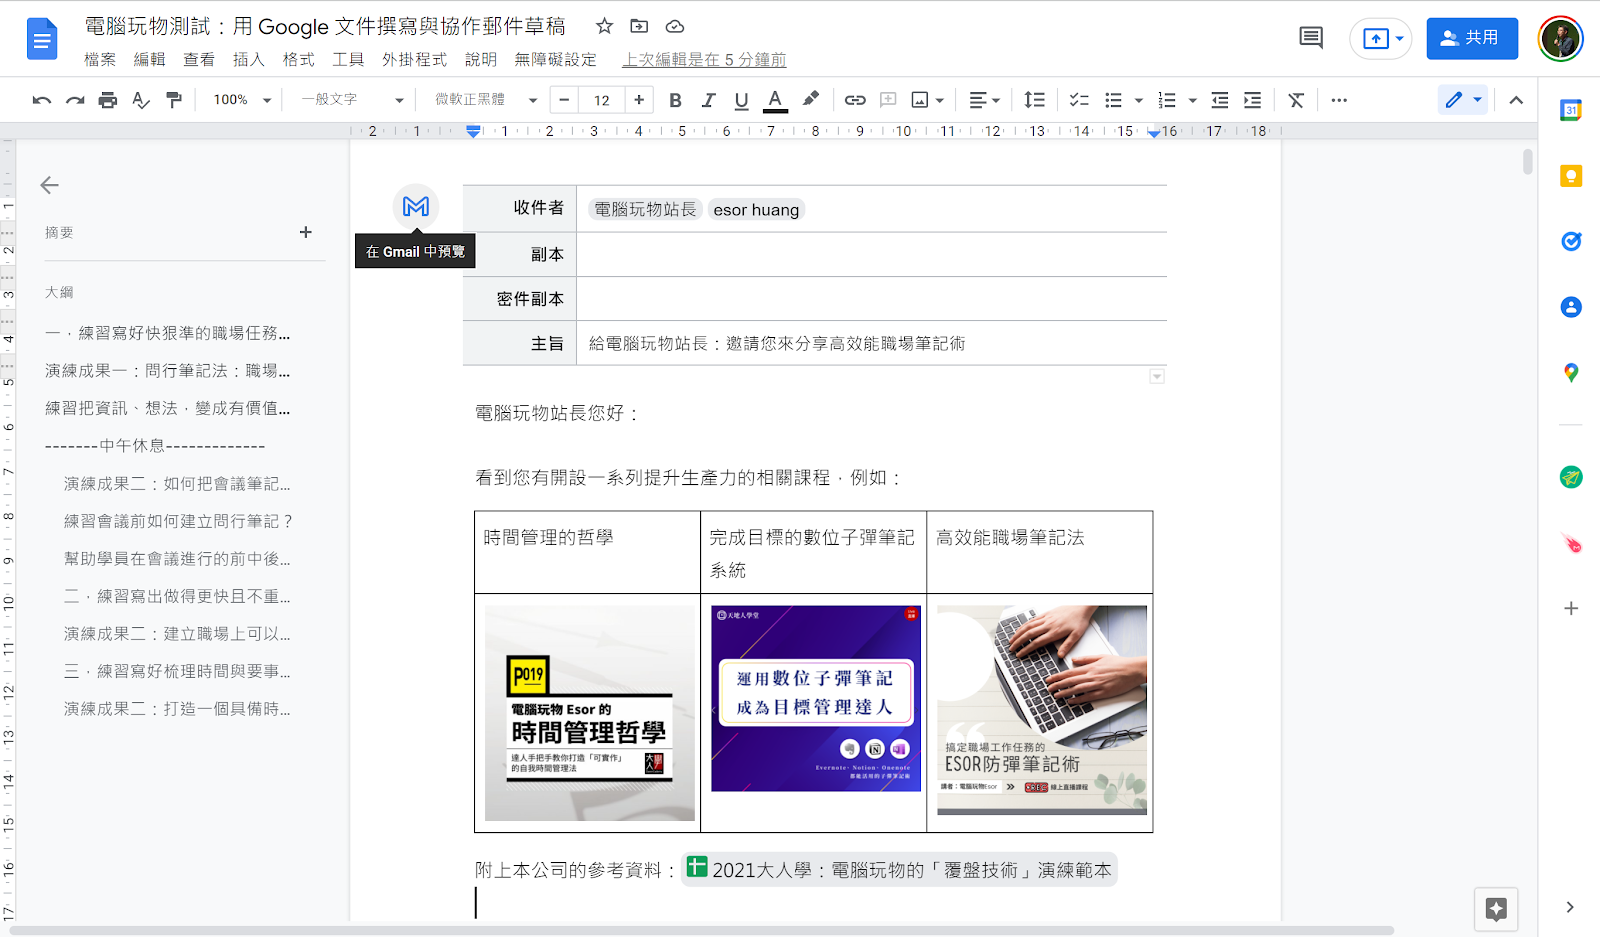Click the redo arrow icon
The image size is (1600, 937).
pos(75,100)
